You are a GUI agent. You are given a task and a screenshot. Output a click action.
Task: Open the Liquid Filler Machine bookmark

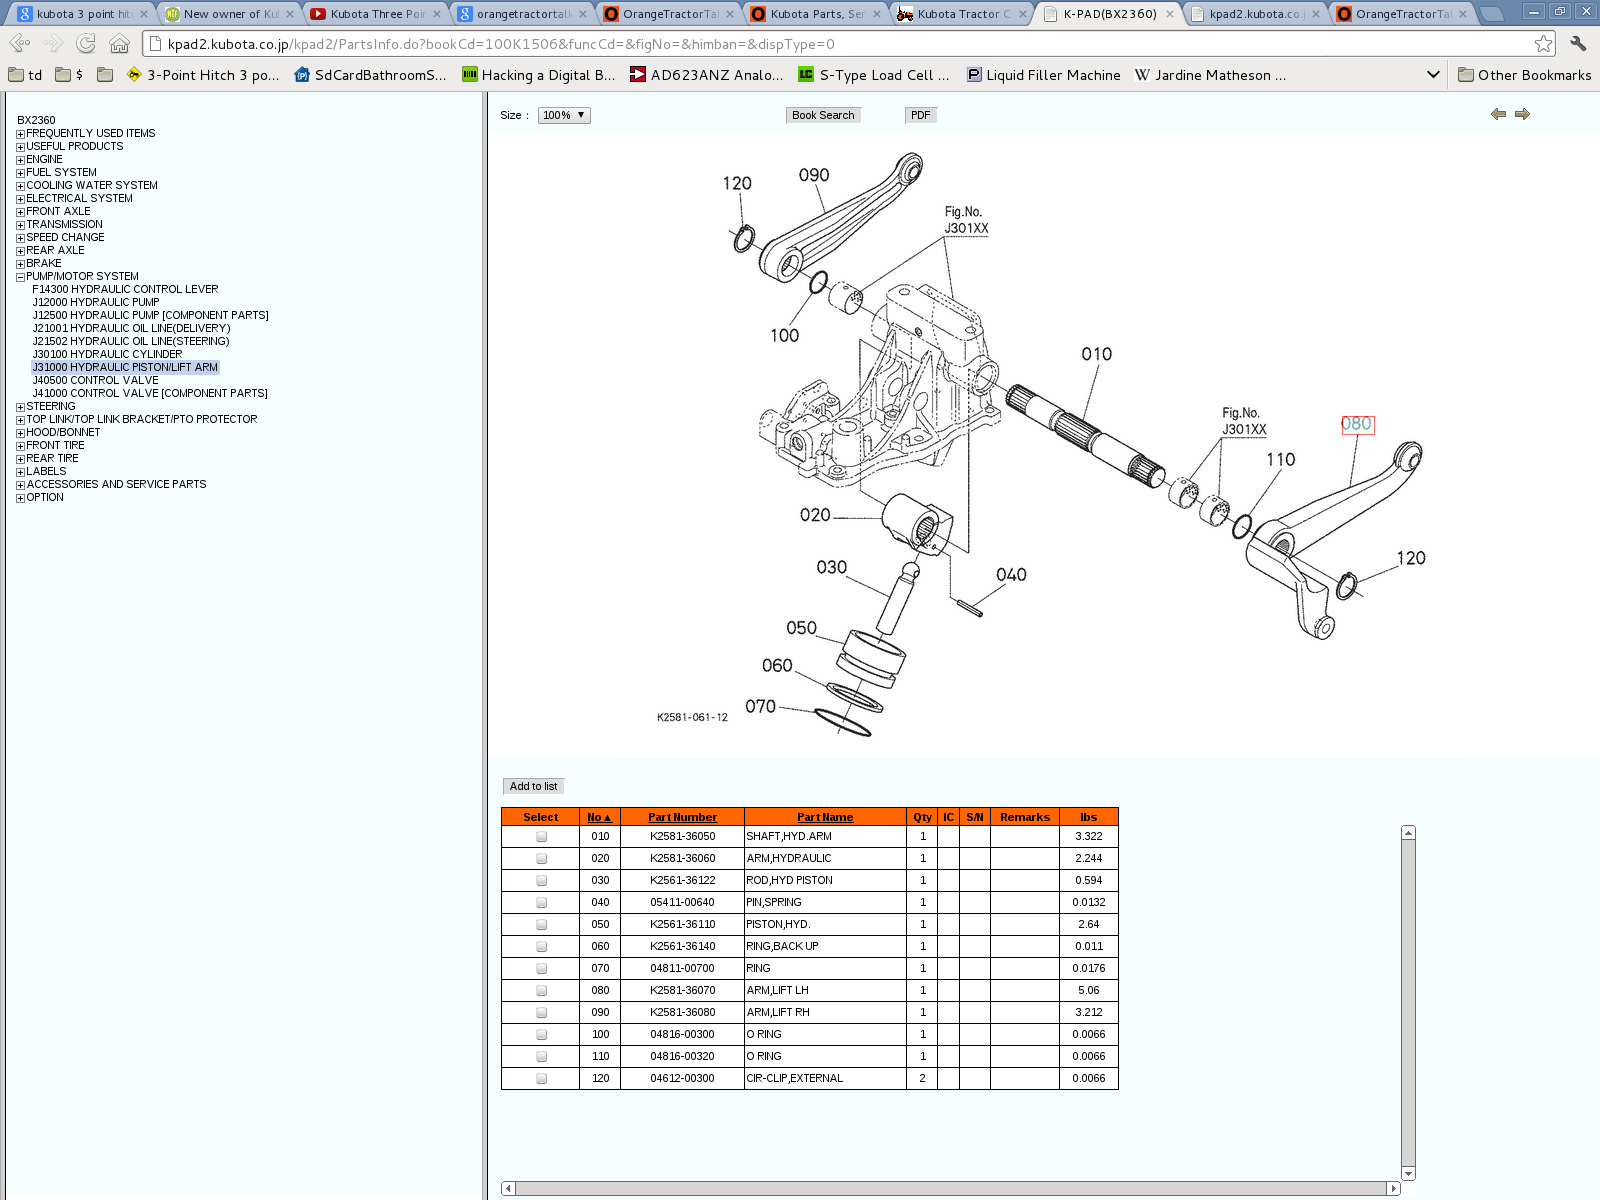point(1043,75)
